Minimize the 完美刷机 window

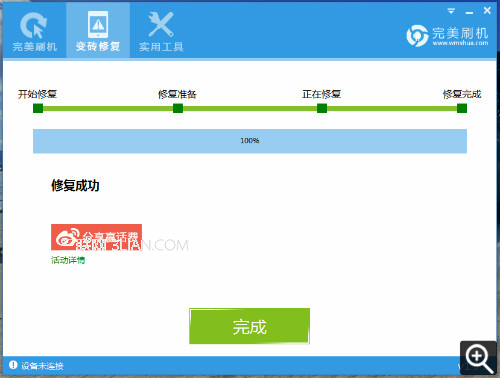coord(469,12)
